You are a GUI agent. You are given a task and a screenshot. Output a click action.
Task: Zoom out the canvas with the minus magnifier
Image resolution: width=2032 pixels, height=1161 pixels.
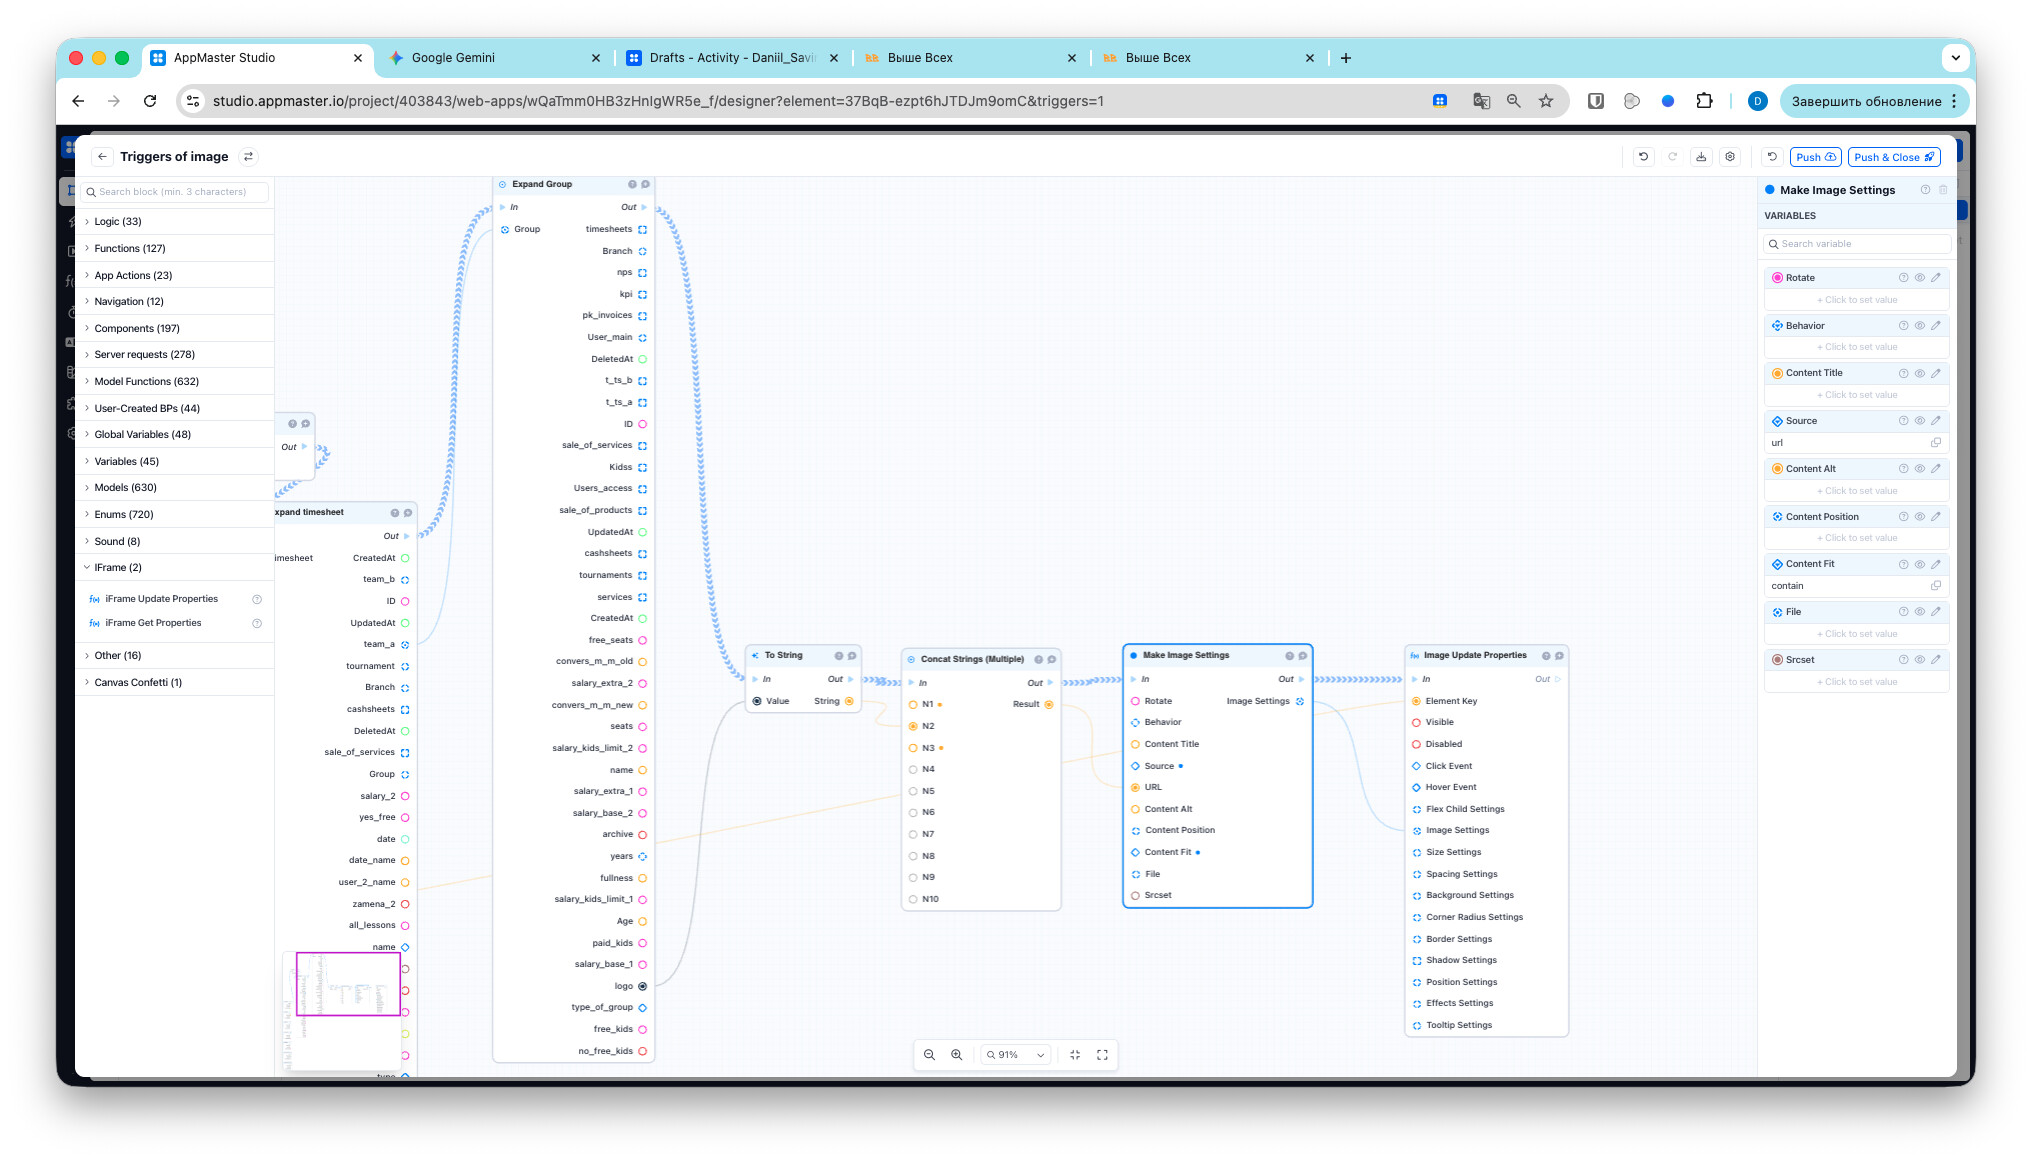click(x=929, y=1055)
